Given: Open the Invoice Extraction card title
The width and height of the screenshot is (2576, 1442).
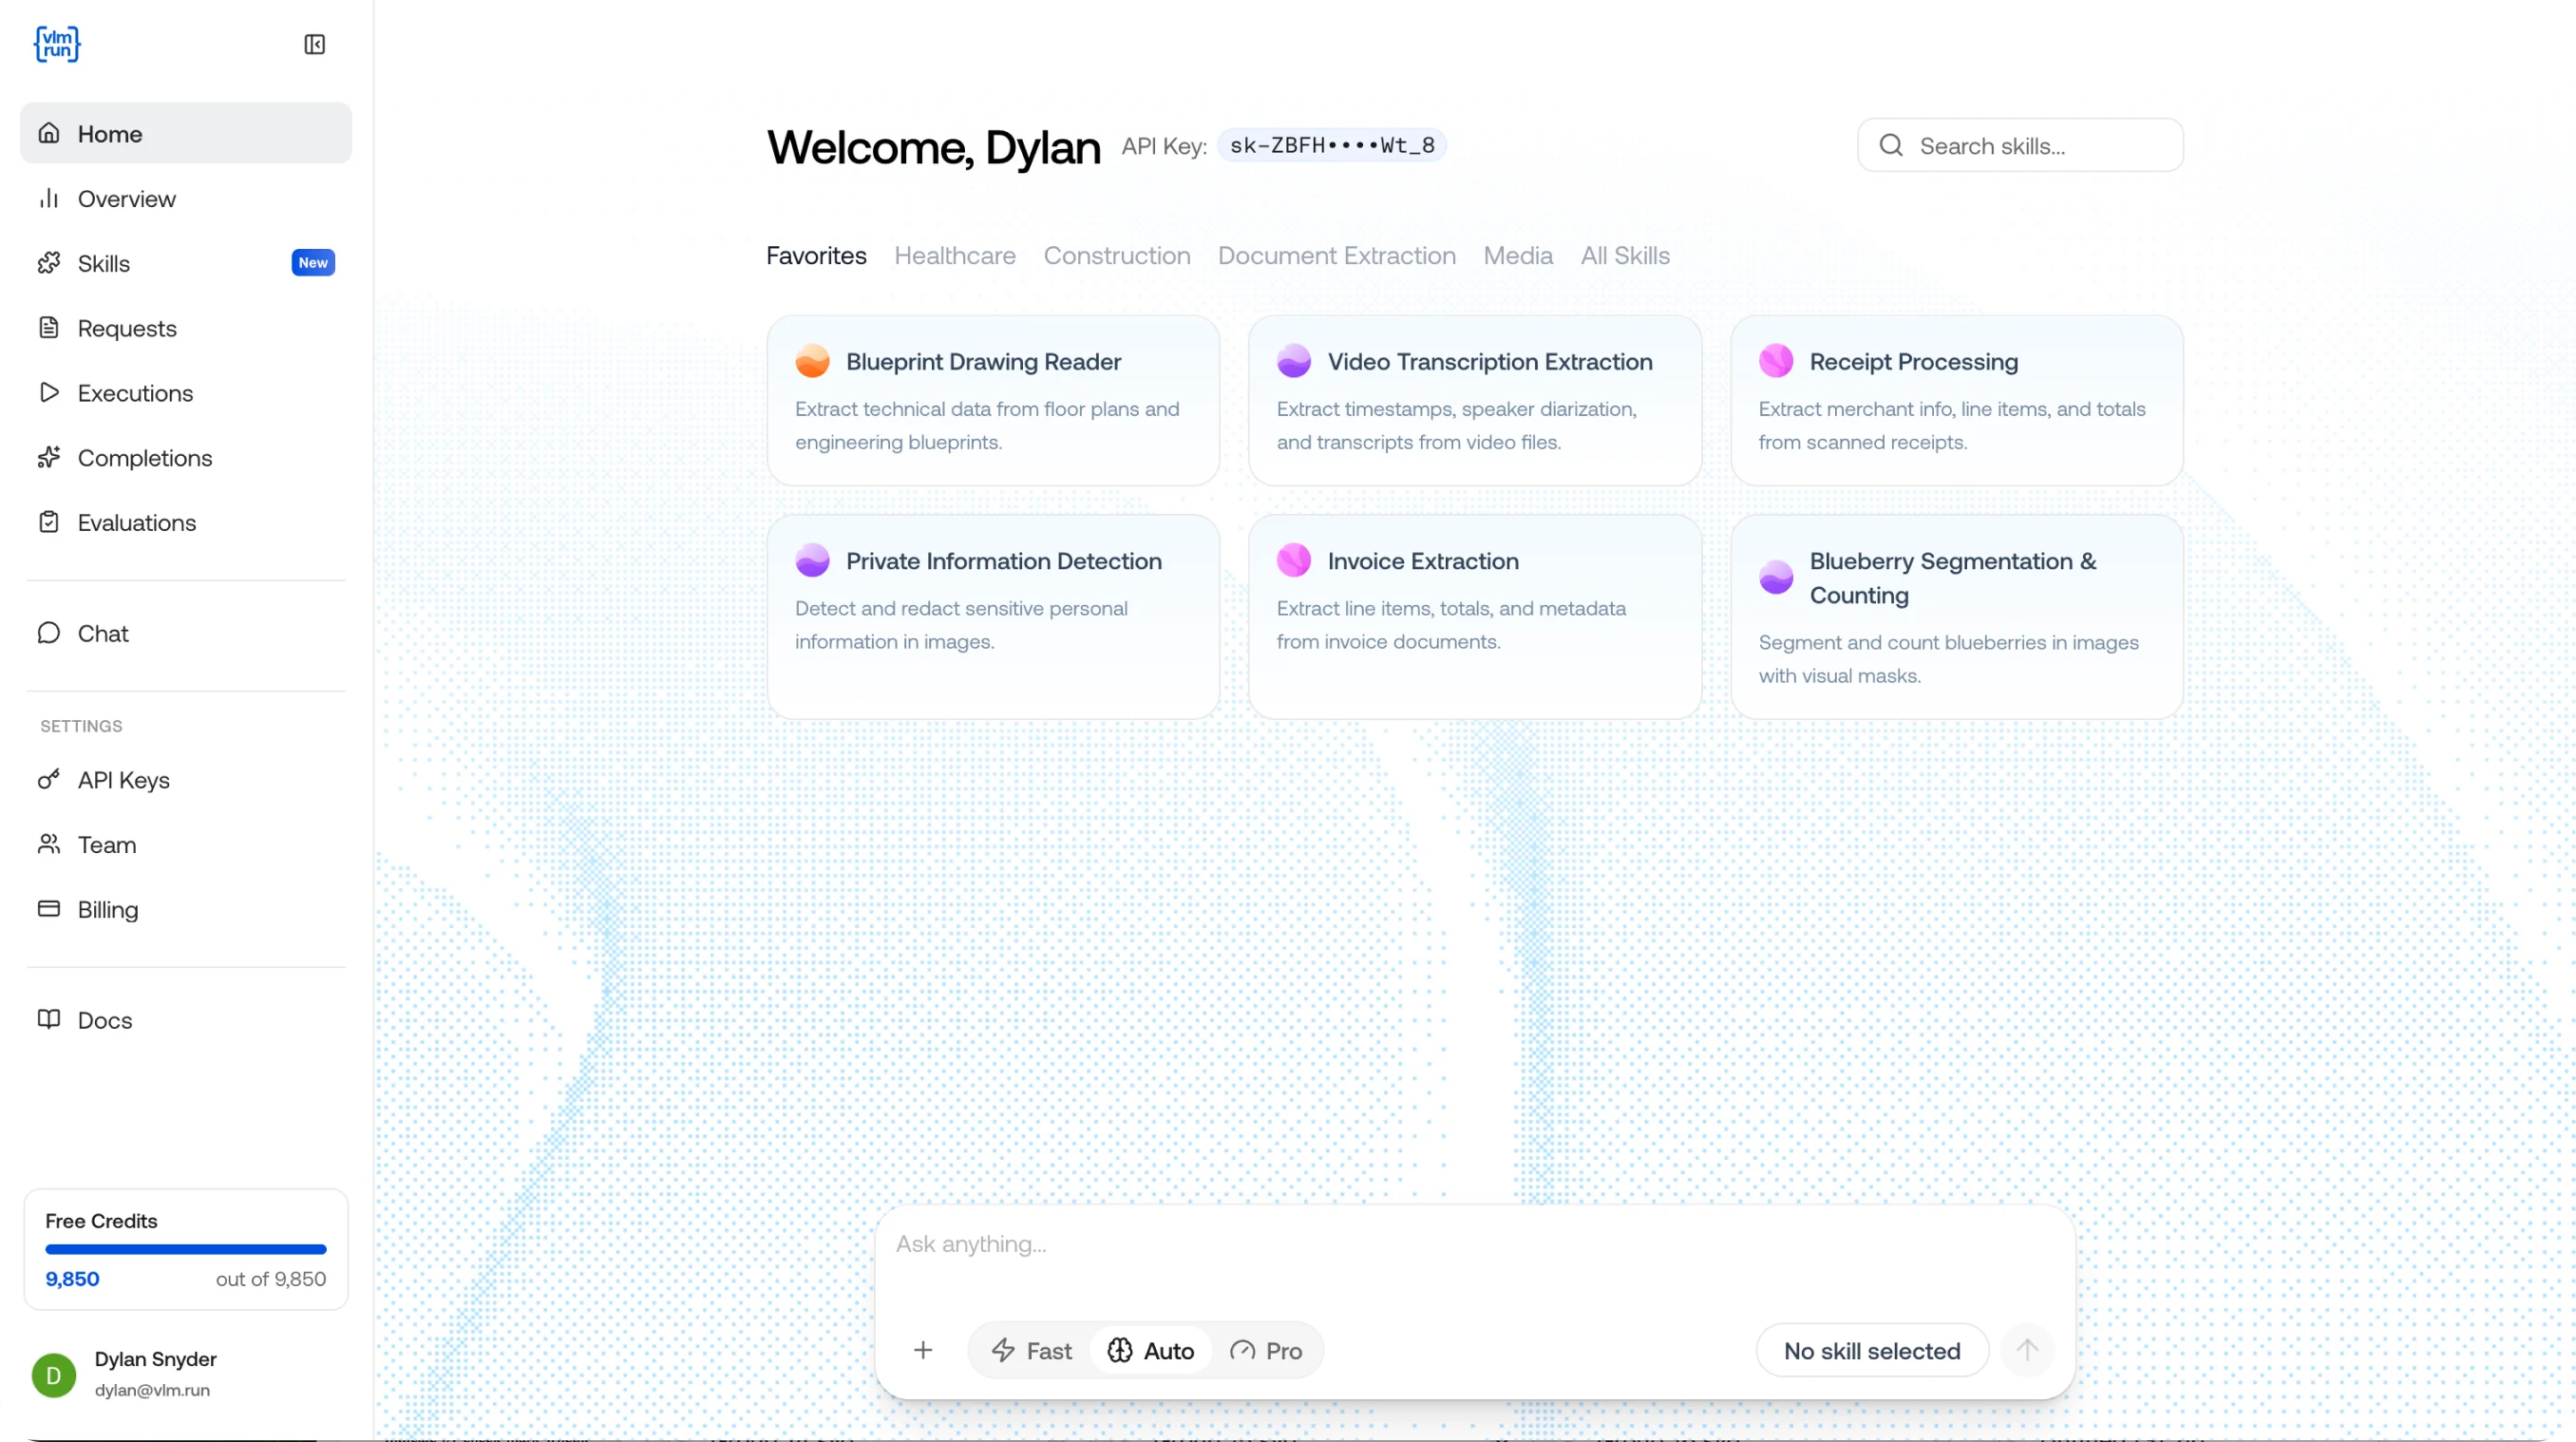Looking at the screenshot, I should (1423, 560).
